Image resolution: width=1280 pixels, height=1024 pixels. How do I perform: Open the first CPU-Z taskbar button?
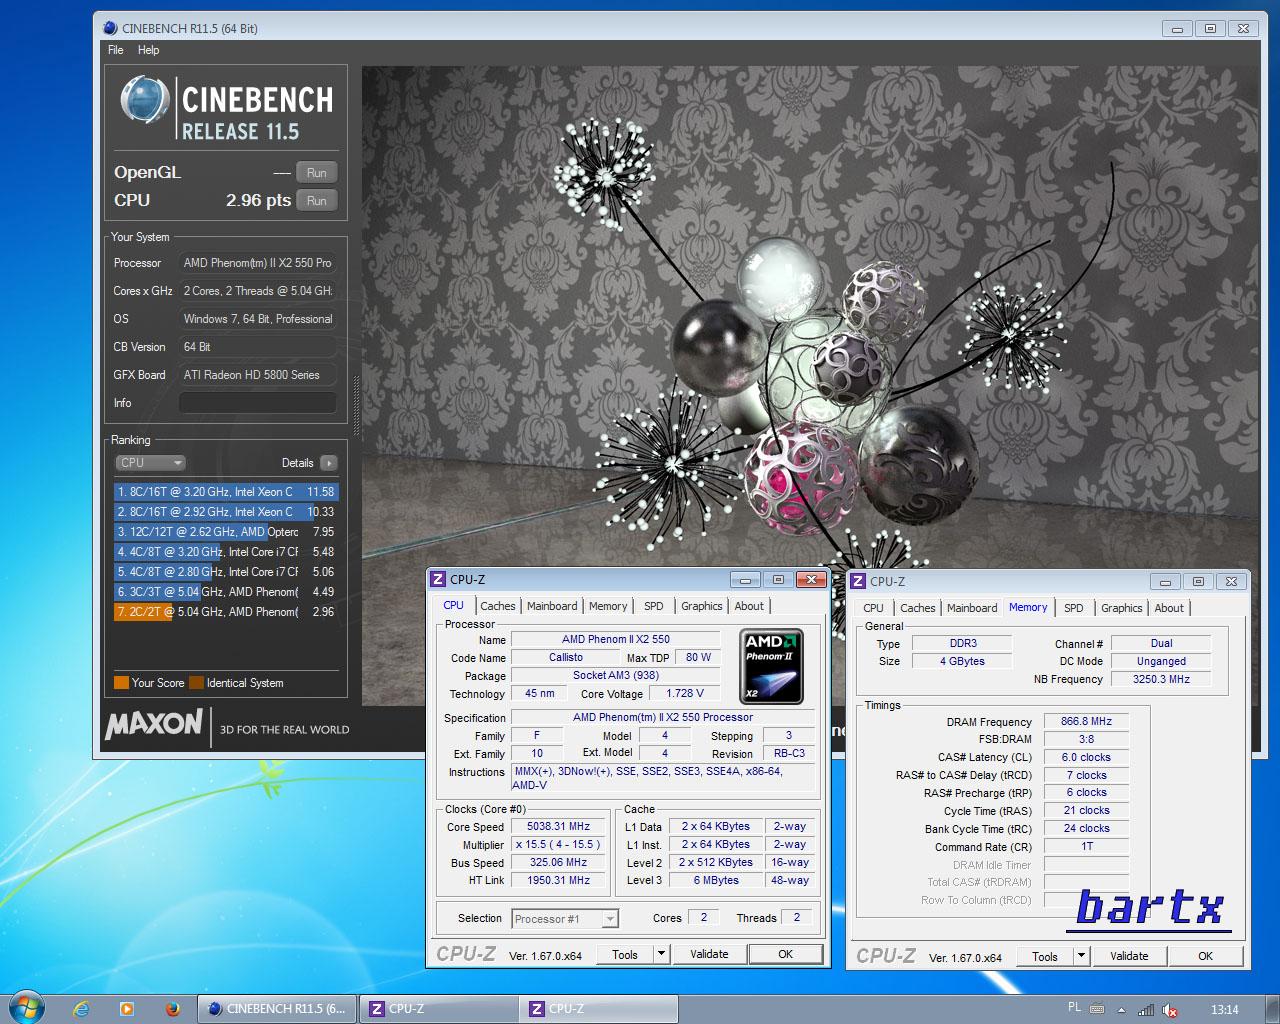click(x=438, y=1009)
